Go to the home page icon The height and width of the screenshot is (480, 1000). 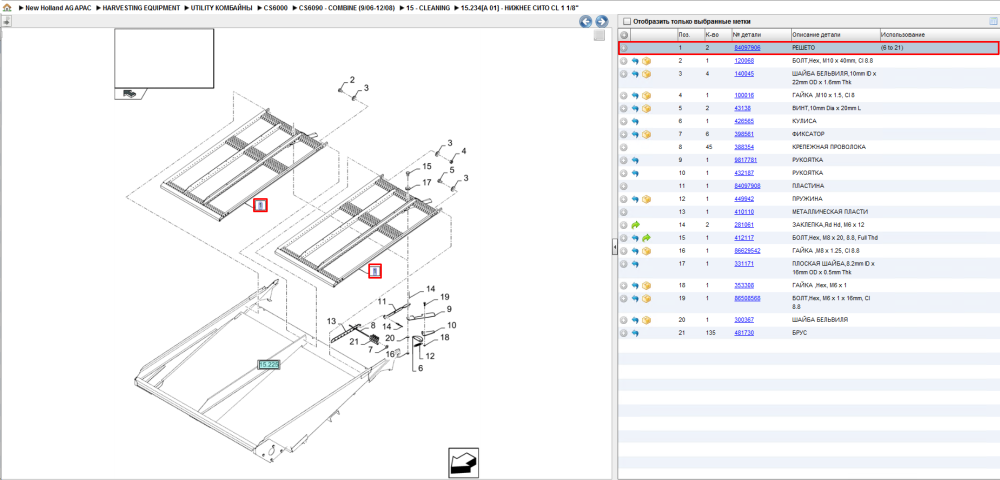(7, 7)
